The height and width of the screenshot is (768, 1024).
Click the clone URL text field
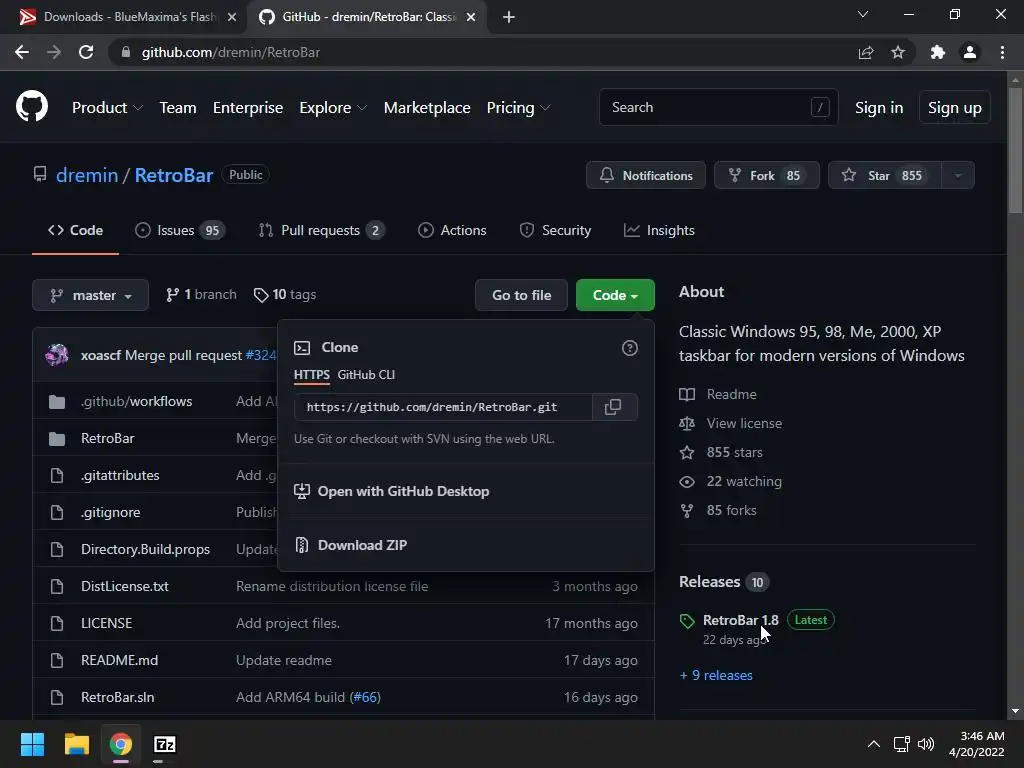[443, 407]
